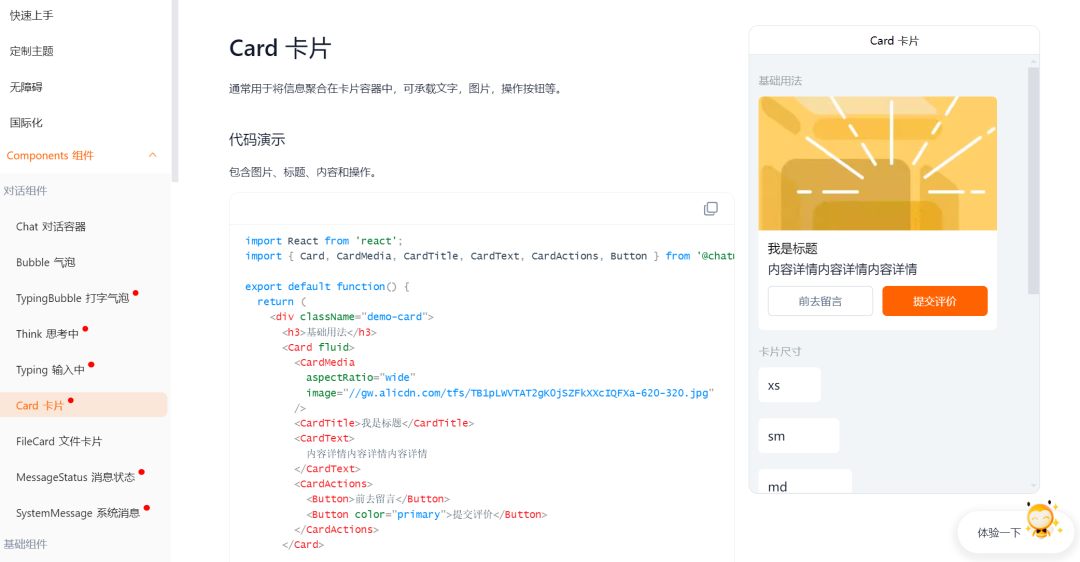The image size is (1080, 562).
Task: Click the 内容详情内容详情内容详情 text in preview
Action: click(842, 269)
